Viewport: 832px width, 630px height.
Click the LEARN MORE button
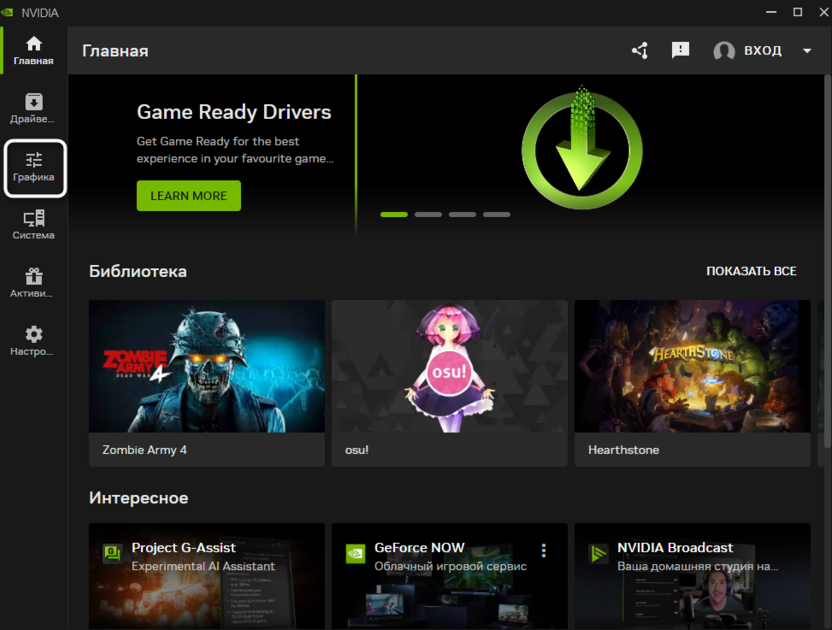coord(188,196)
